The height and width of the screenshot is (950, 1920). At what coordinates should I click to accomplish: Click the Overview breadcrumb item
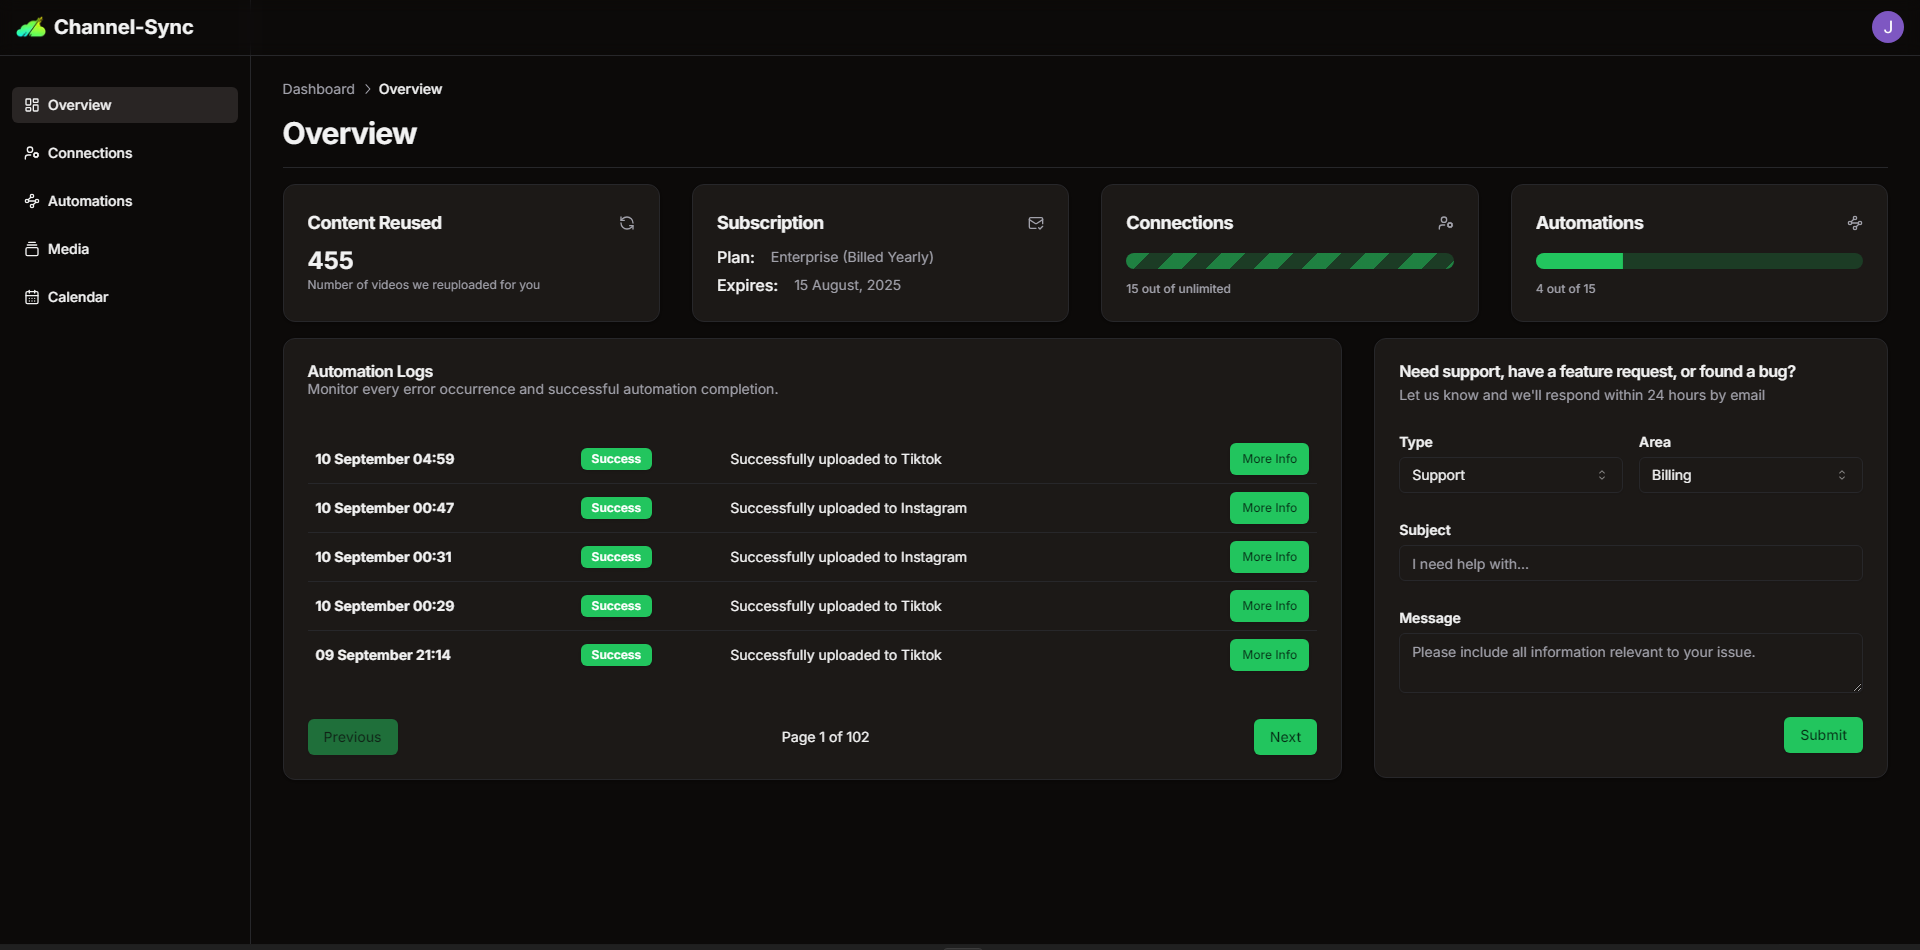pyautogui.click(x=410, y=89)
